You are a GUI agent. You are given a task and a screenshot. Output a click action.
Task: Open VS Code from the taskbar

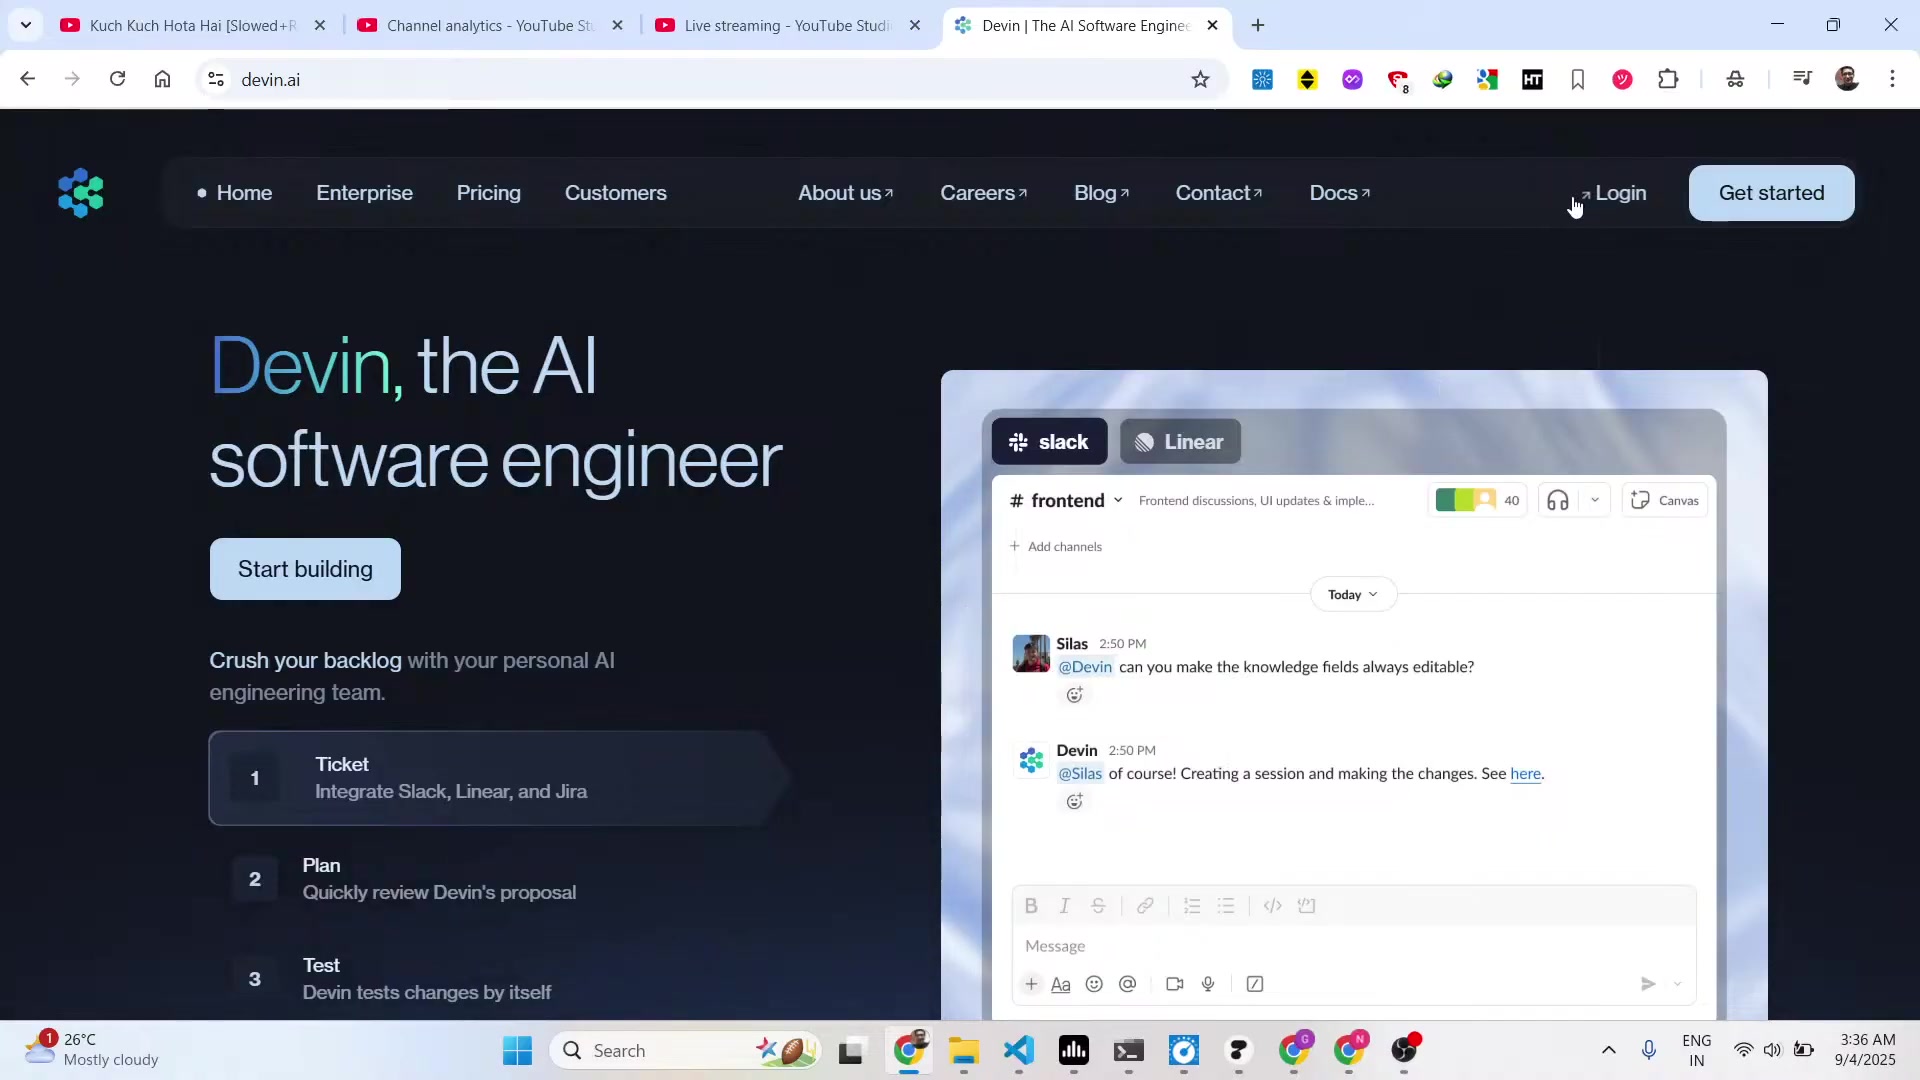(1019, 1050)
